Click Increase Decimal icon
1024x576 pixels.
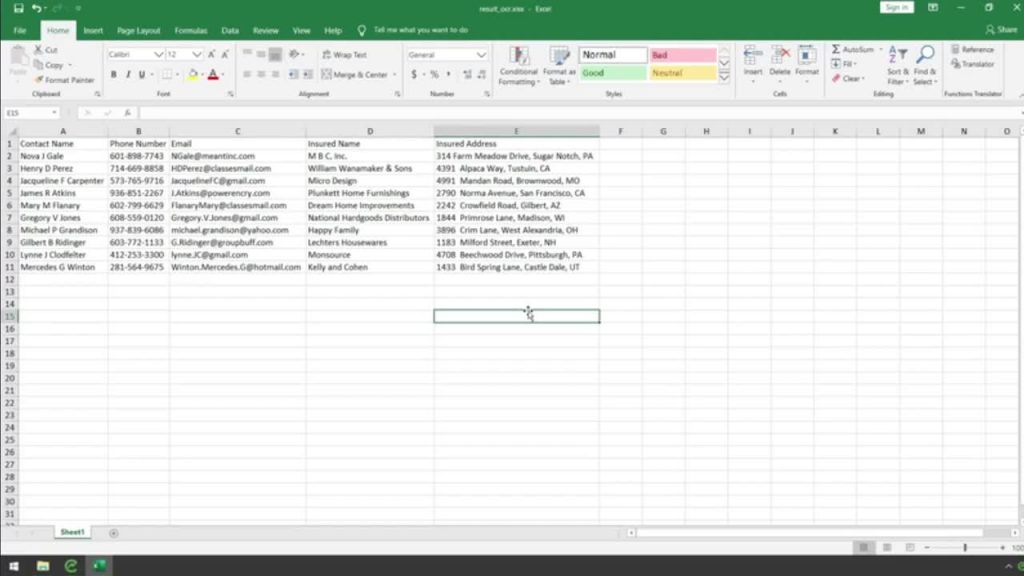coord(467,74)
